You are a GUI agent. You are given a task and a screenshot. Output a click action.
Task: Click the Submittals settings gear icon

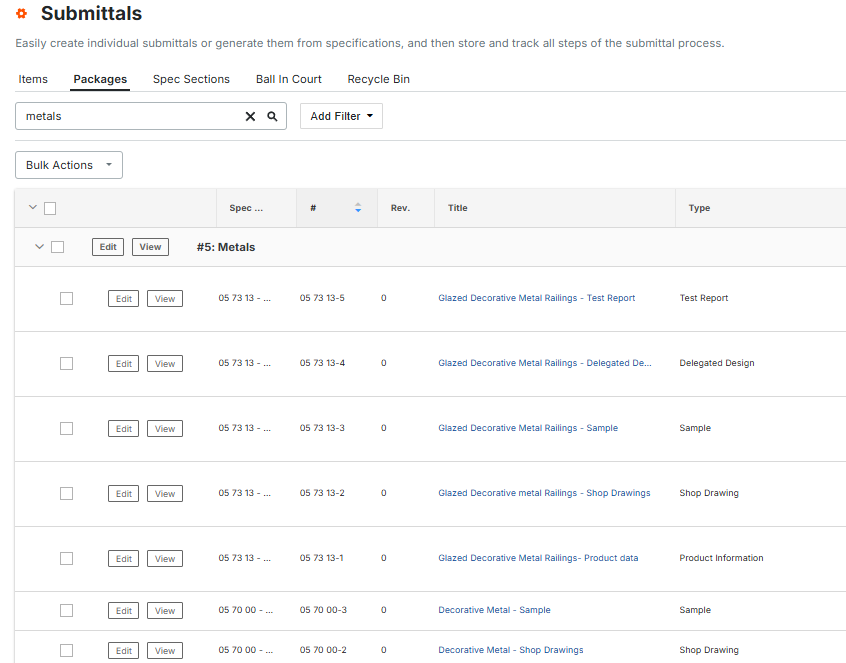tap(21, 14)
